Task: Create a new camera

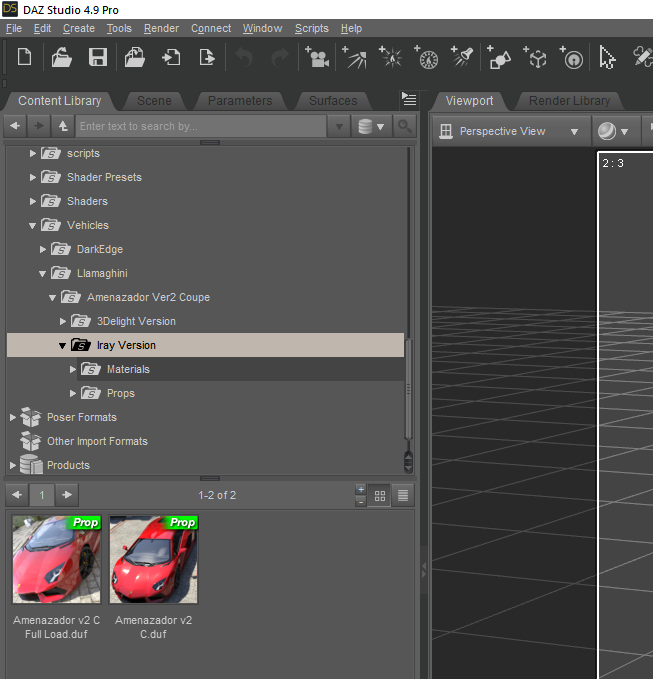Action: tap(317, 58)
